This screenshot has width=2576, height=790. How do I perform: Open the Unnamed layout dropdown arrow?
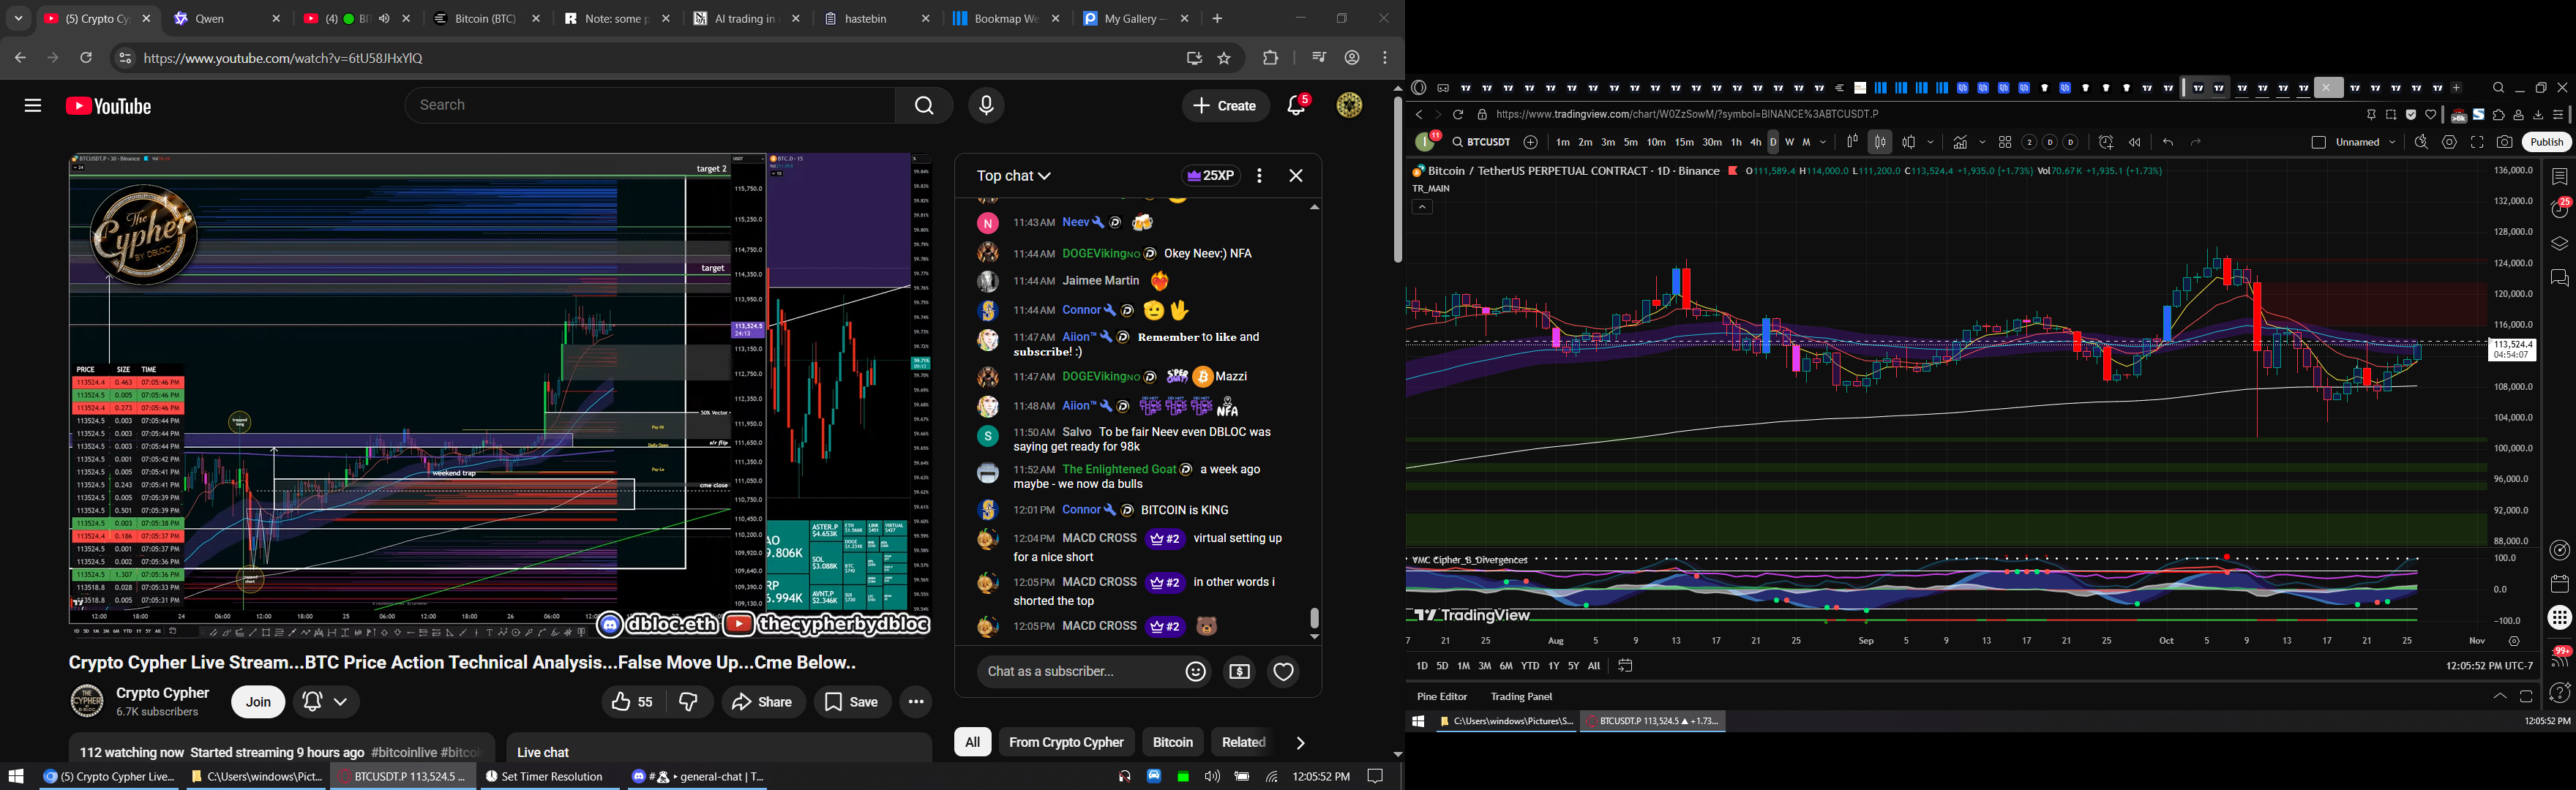2392,143
